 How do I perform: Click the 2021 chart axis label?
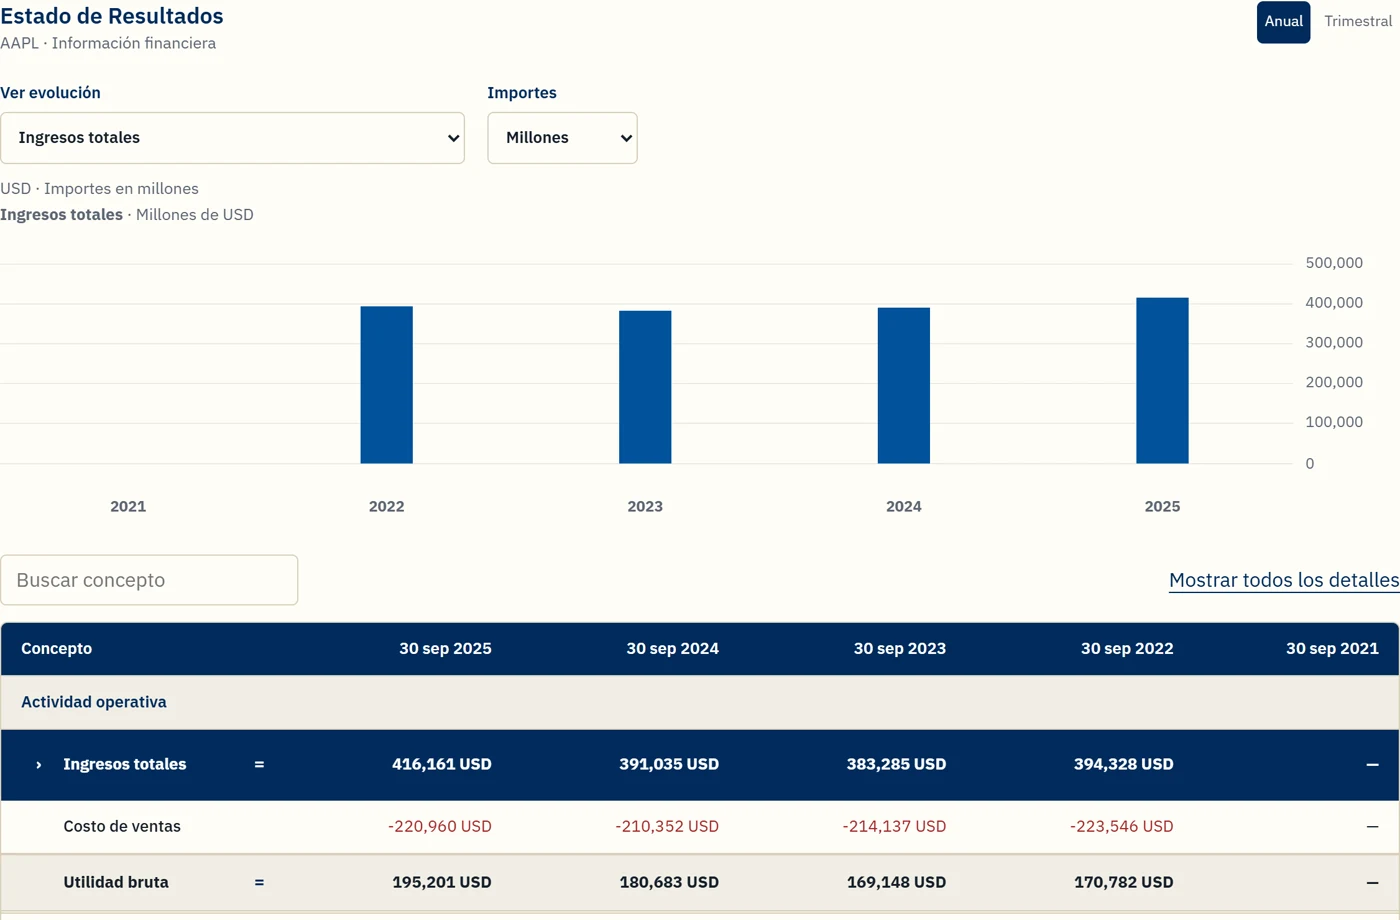[128, 507]
